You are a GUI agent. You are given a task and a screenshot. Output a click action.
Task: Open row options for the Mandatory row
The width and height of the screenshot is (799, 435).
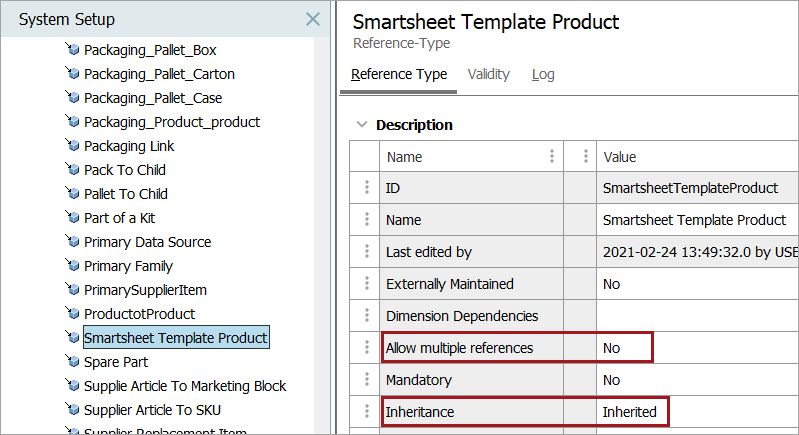365,380
